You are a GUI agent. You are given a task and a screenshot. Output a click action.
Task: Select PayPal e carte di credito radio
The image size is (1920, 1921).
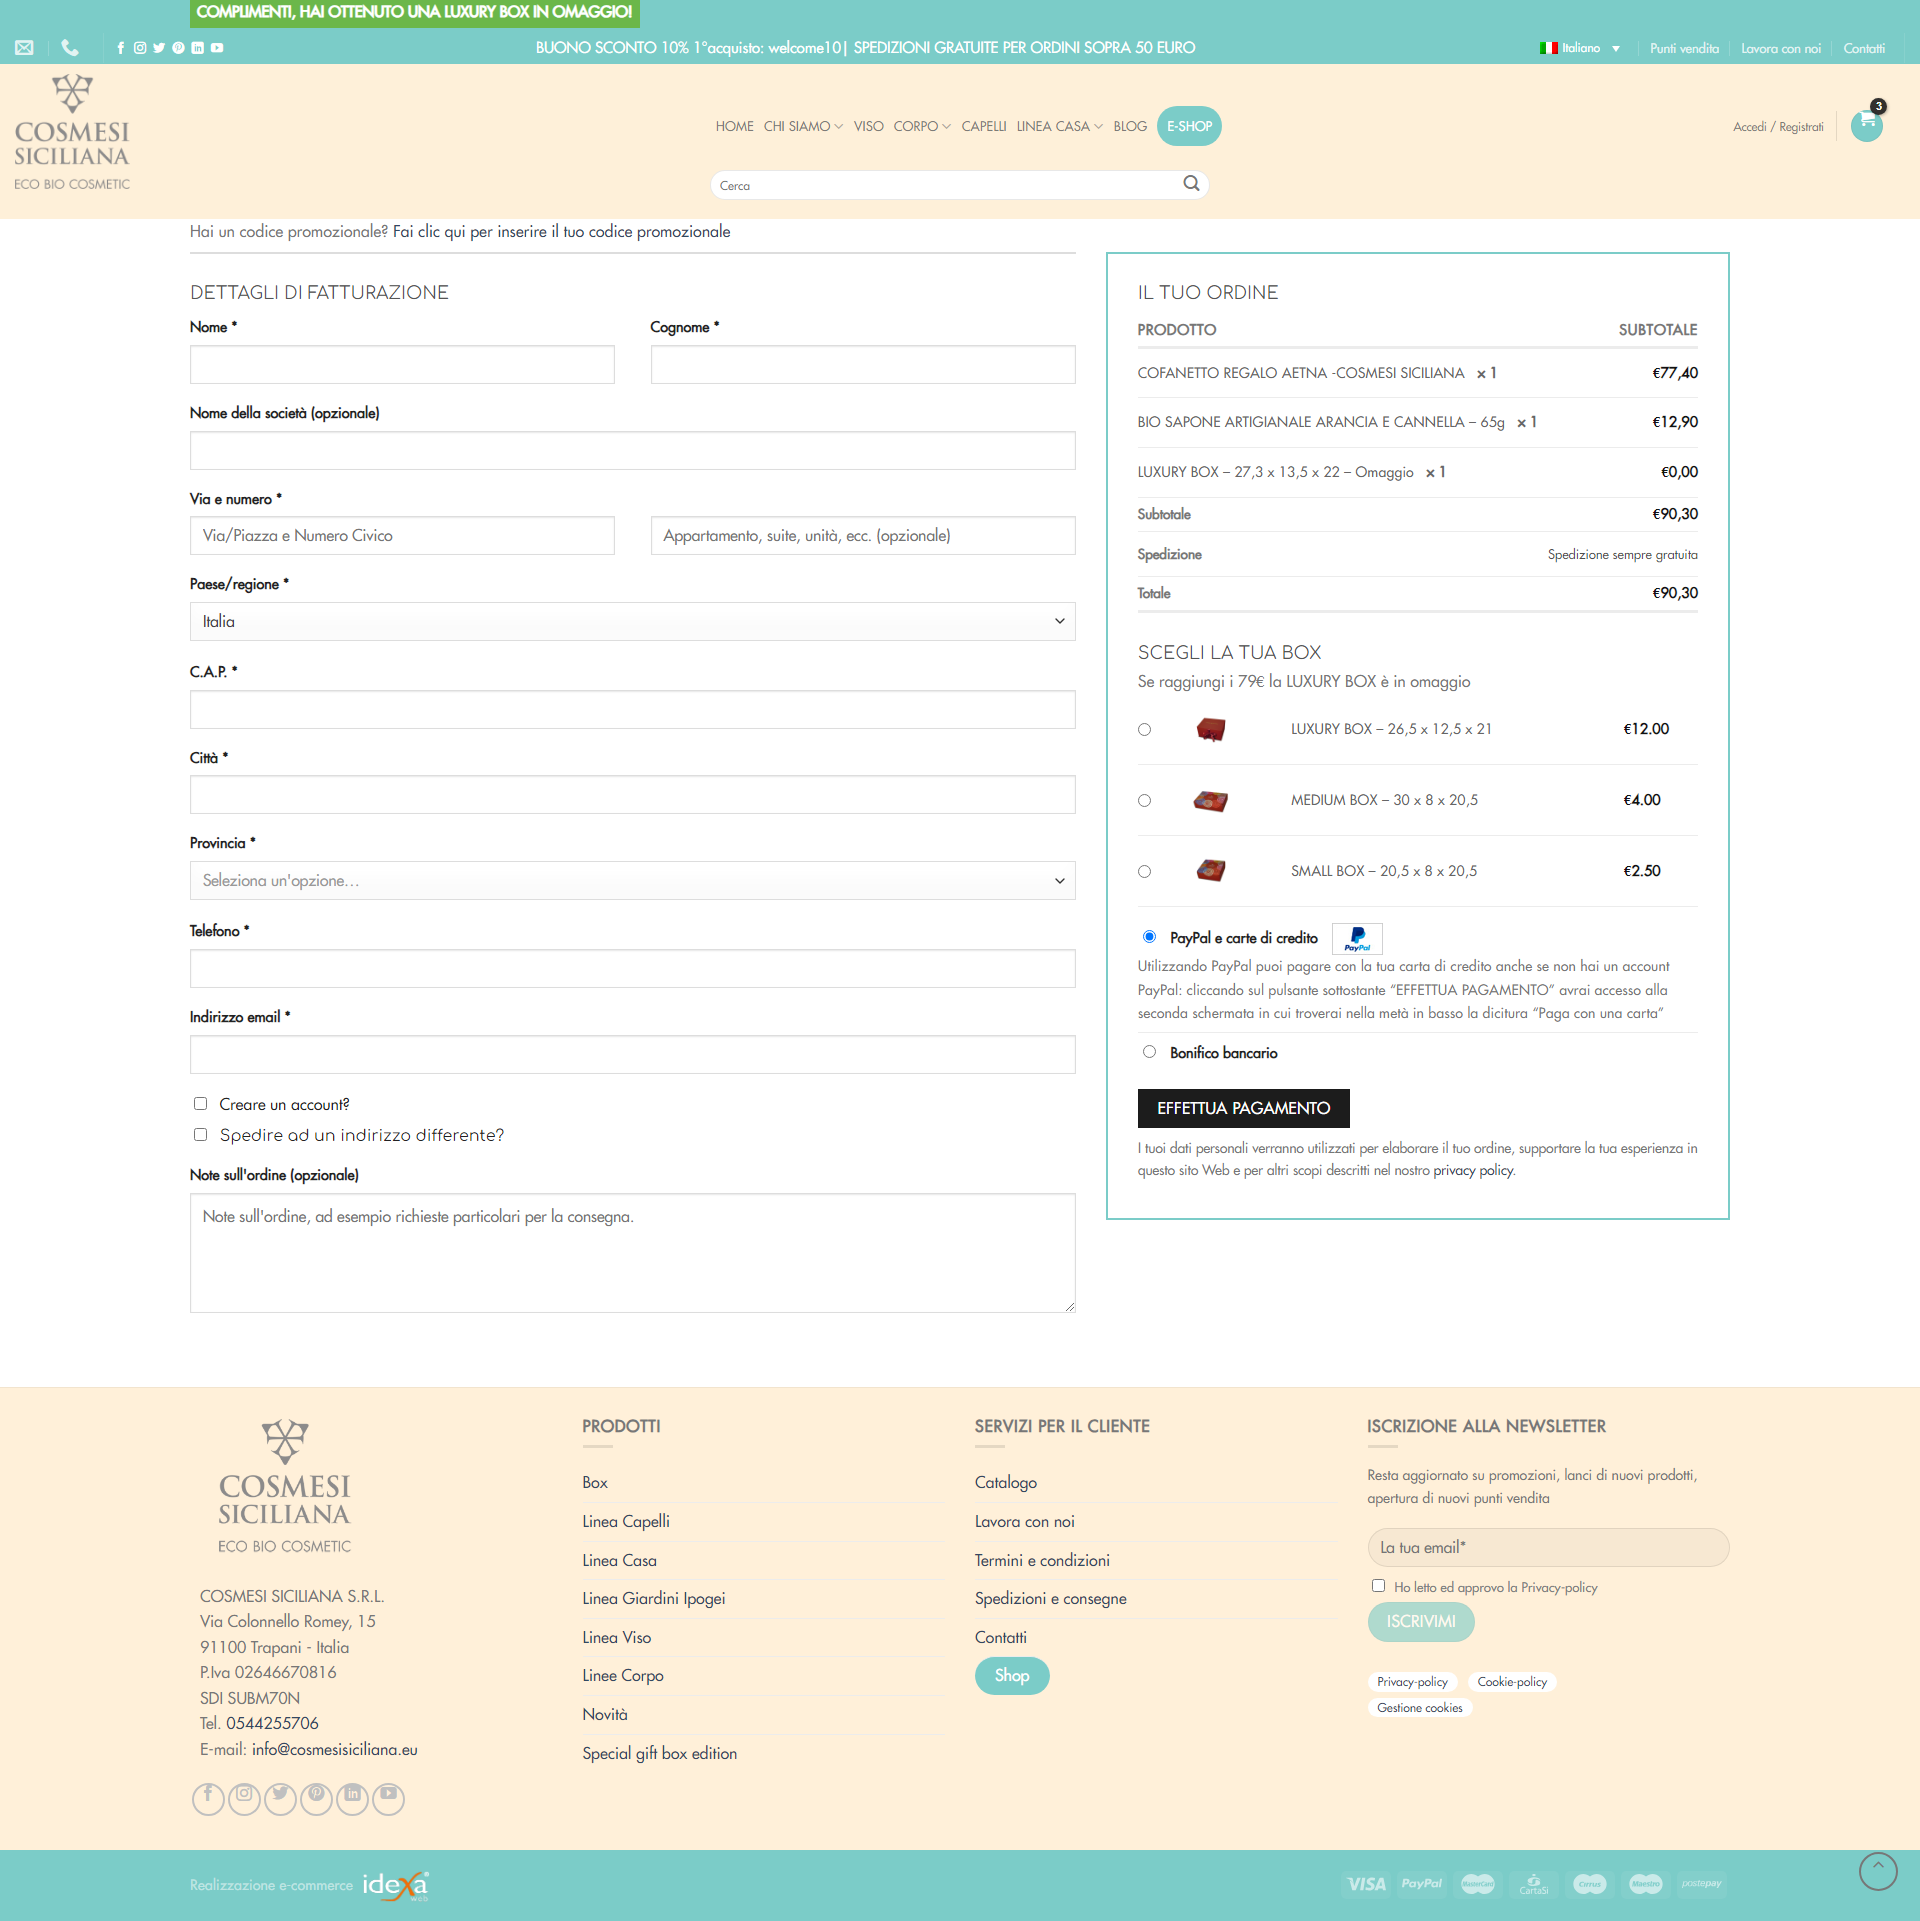[x=1150, y=937]
